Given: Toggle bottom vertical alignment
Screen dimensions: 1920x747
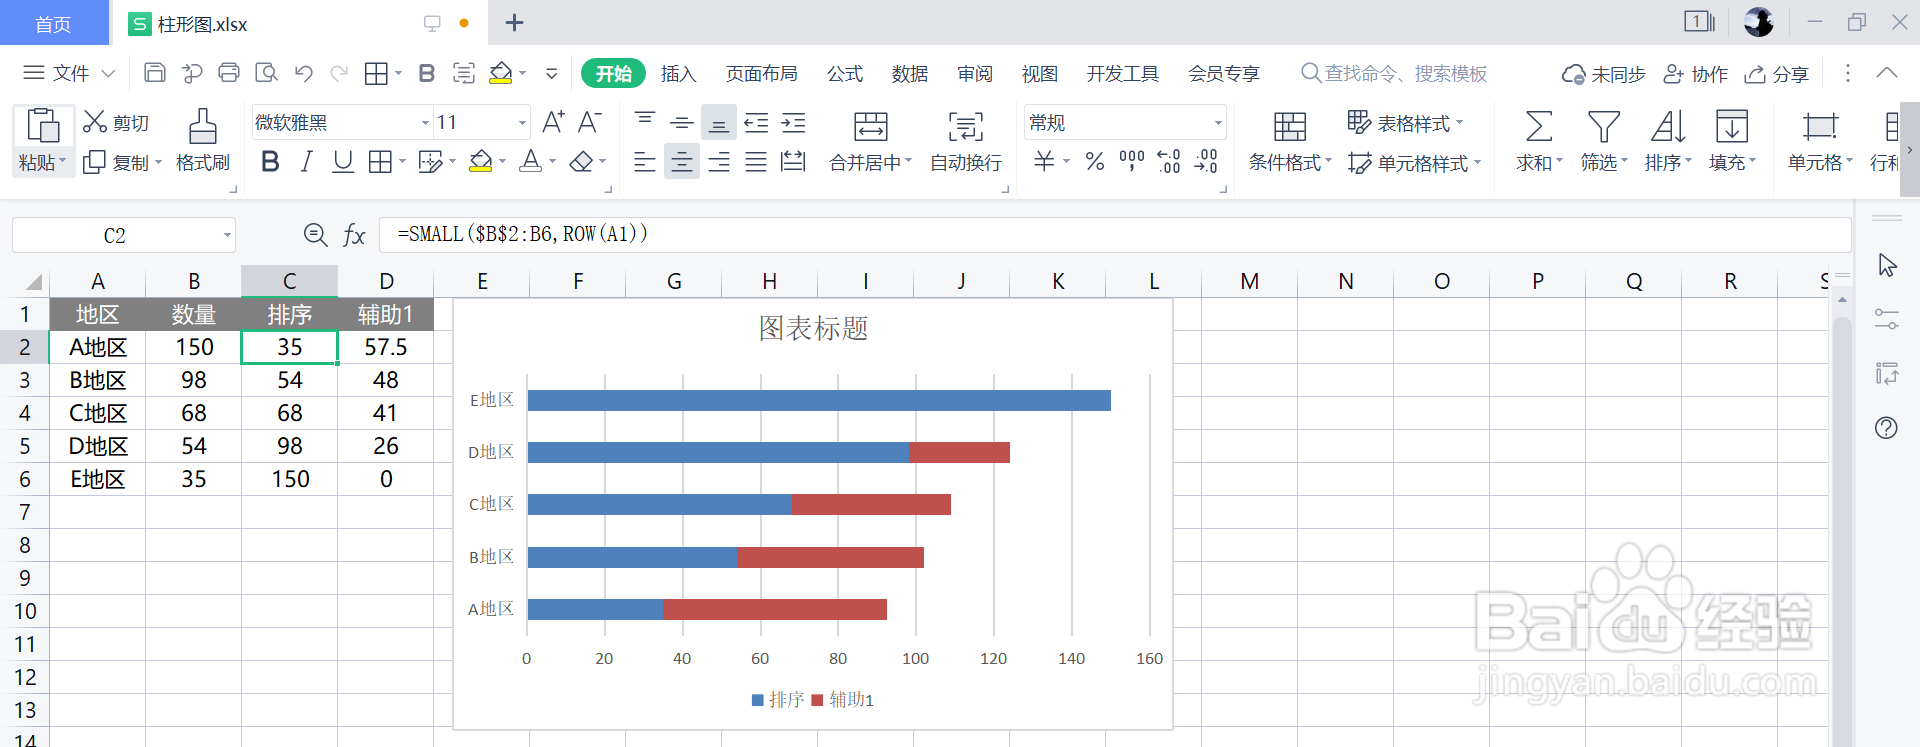Looking at the screenshot, I should [719, 123].
